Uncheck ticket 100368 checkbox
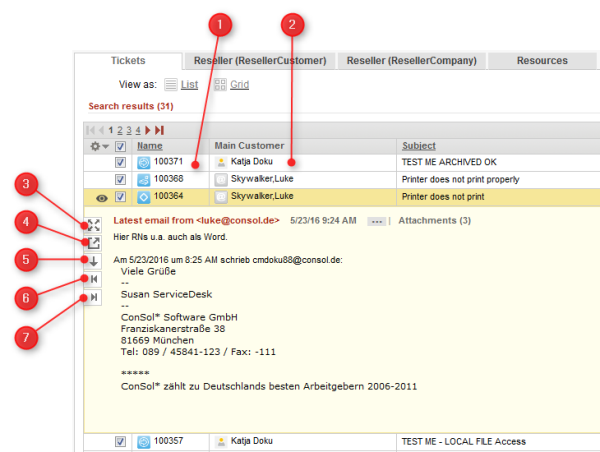Image resolution: width=600 pixels, height=452 pixels. (x=120, y=179)
